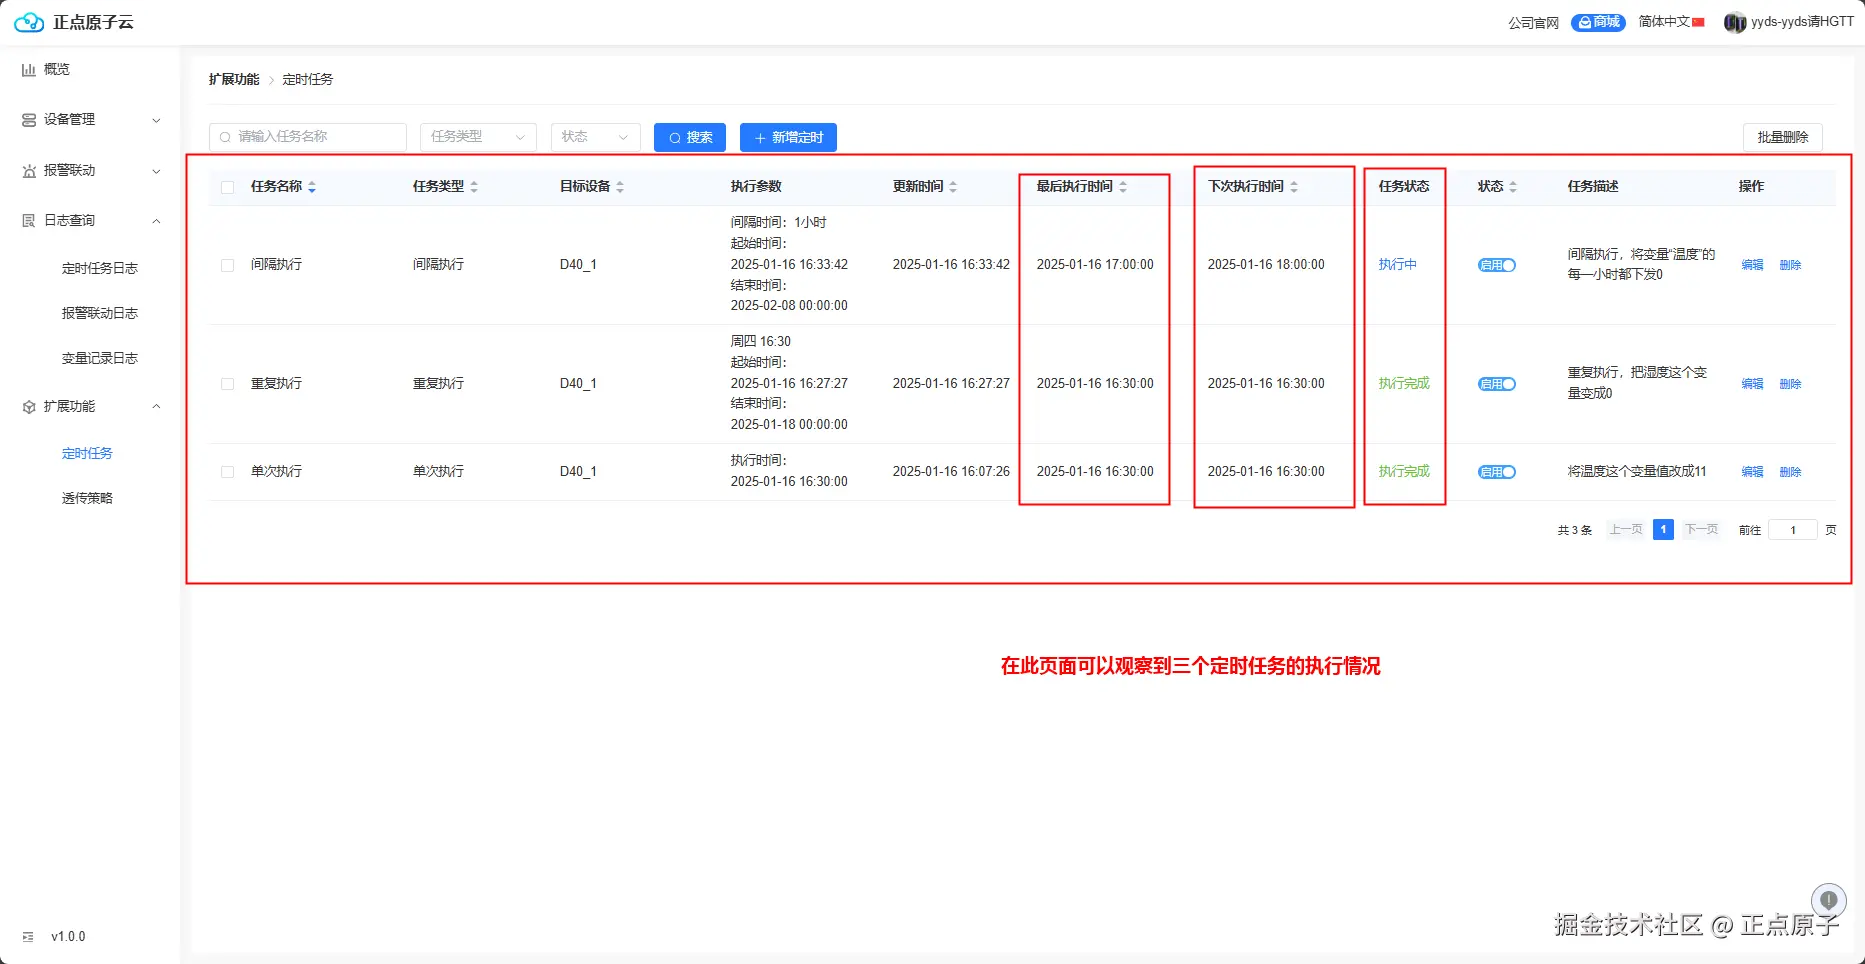Sort by 目标设备 column arrows
The width and height of the screenshot is (1865, 964).
click(620, 187)
